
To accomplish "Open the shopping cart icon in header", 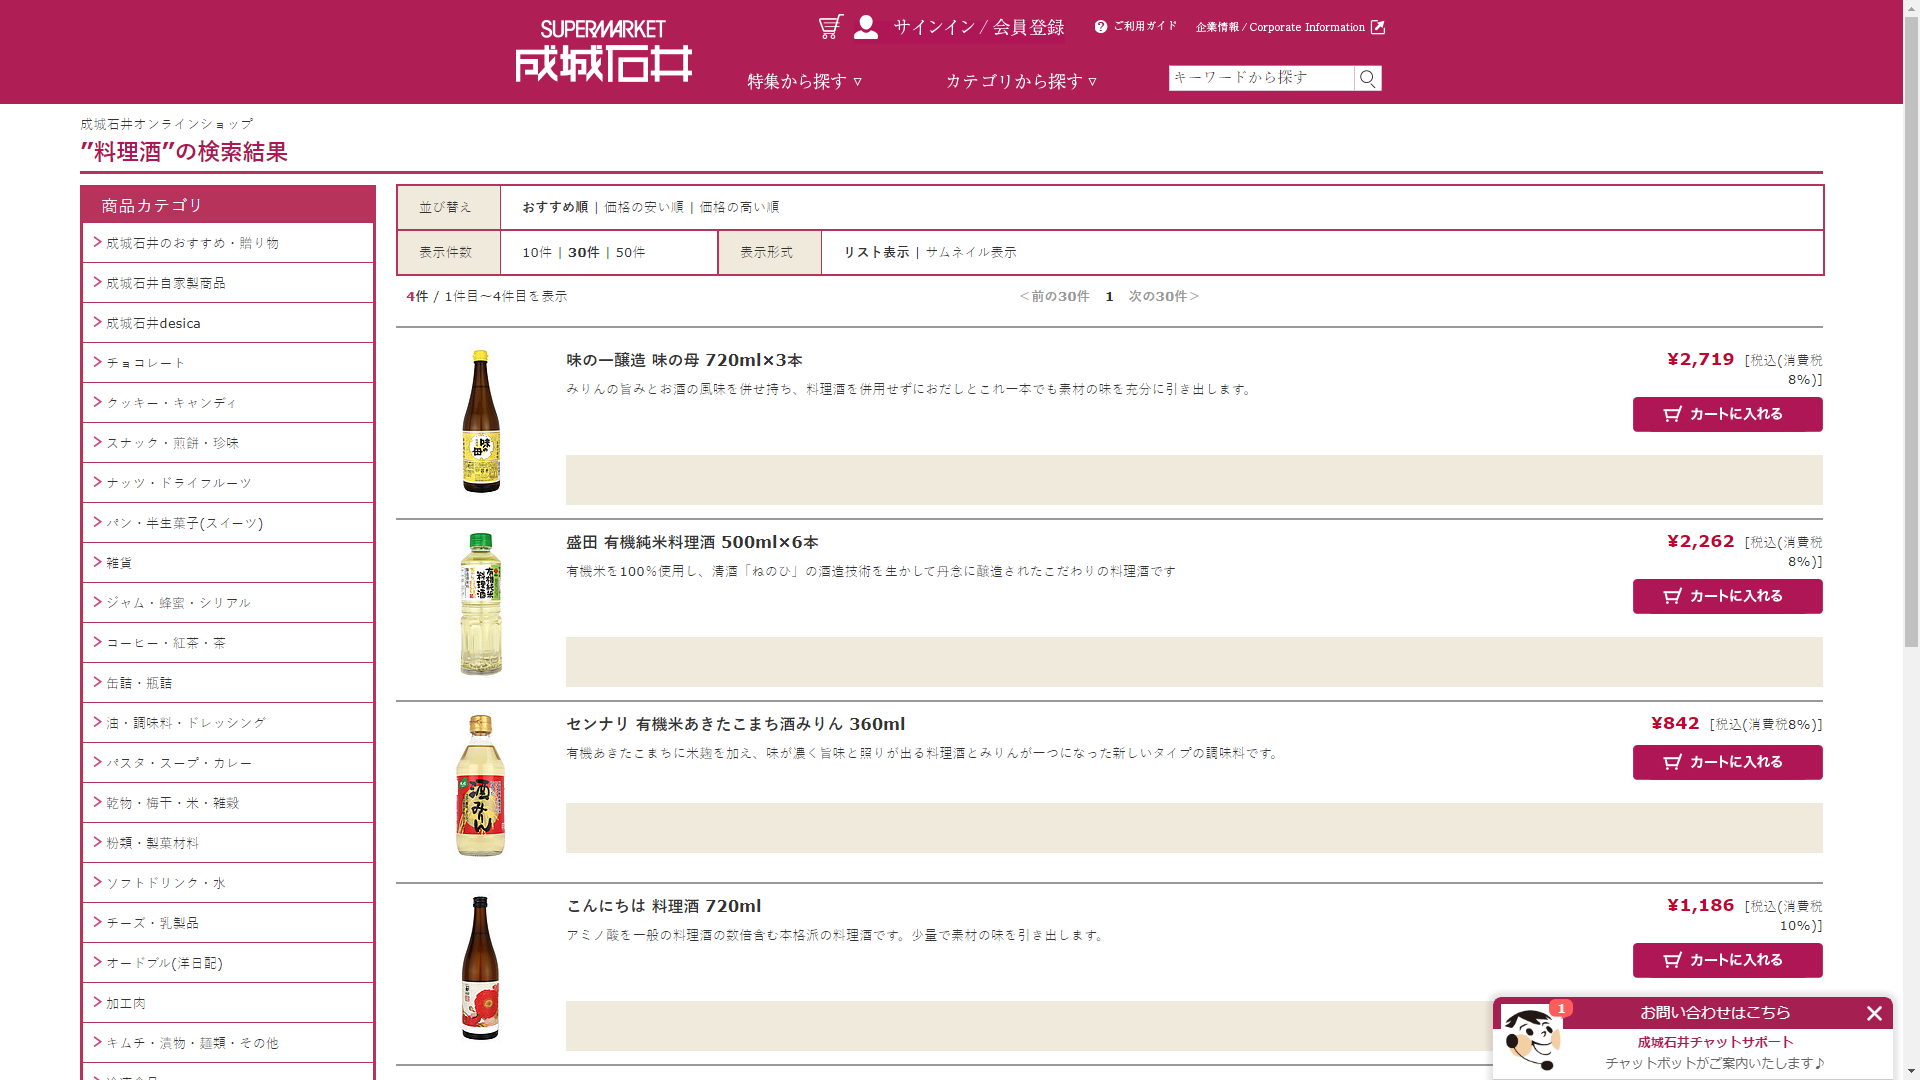I will [830, 27].
